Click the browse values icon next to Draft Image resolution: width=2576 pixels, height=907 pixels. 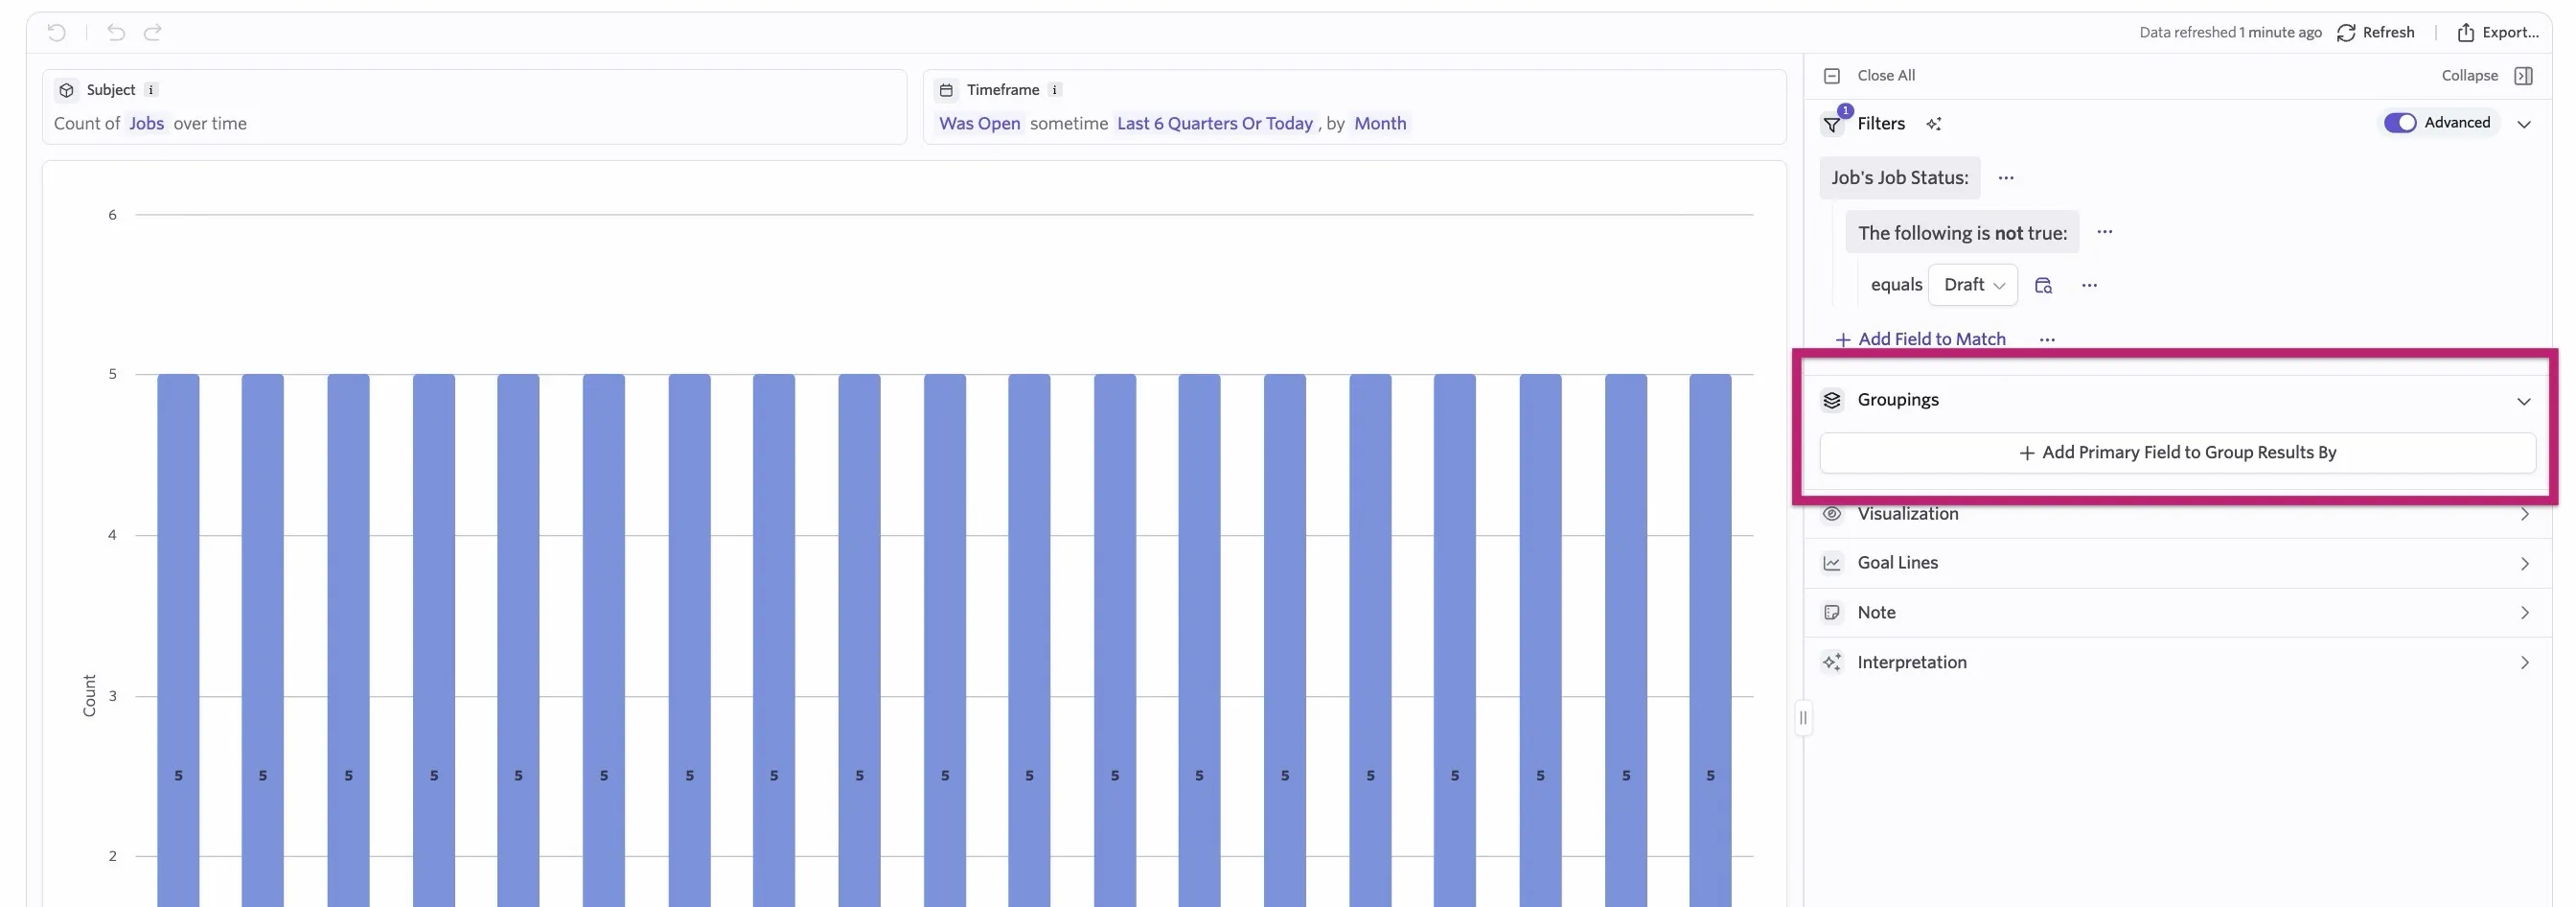(x=2043, y=285)
